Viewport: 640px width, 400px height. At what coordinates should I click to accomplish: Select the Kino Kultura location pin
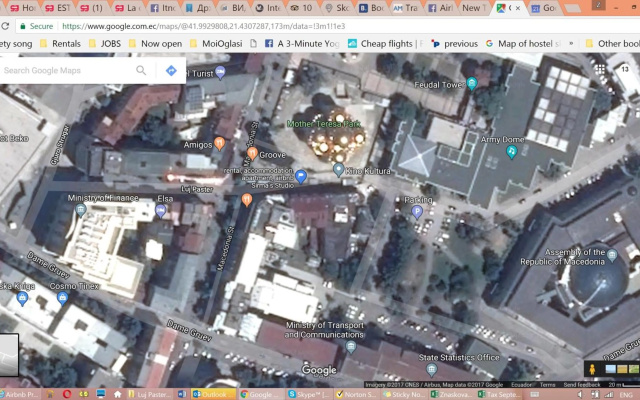[x=338, y=169]
